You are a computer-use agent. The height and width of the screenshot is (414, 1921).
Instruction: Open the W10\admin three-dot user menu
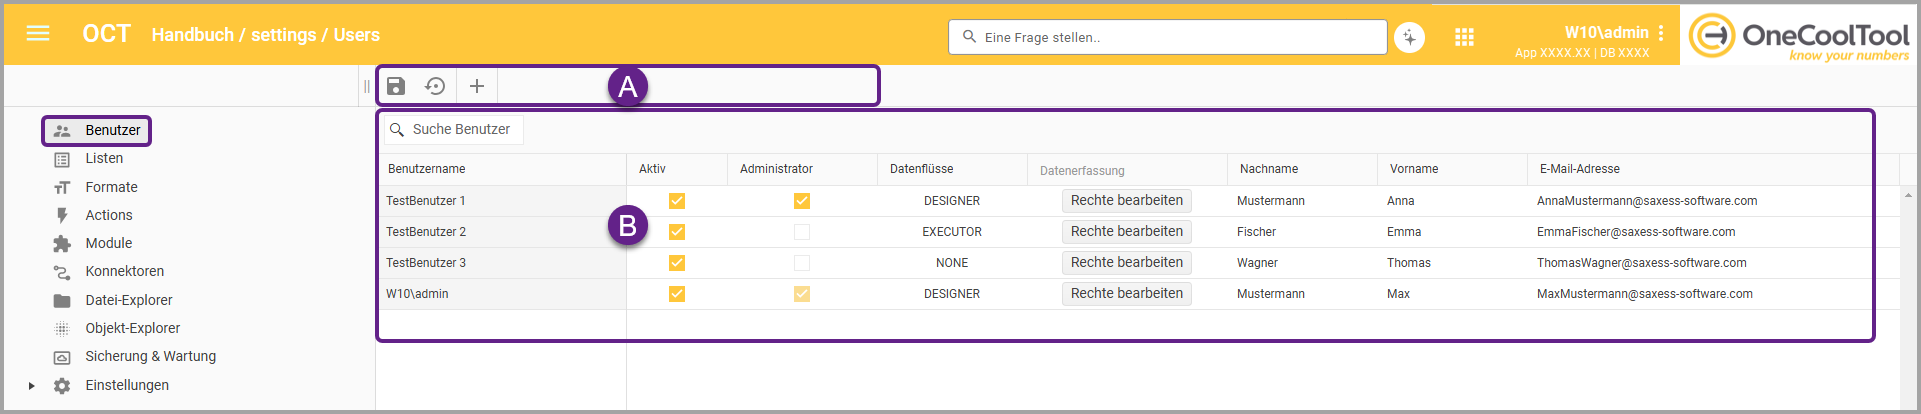point(1661,33)
